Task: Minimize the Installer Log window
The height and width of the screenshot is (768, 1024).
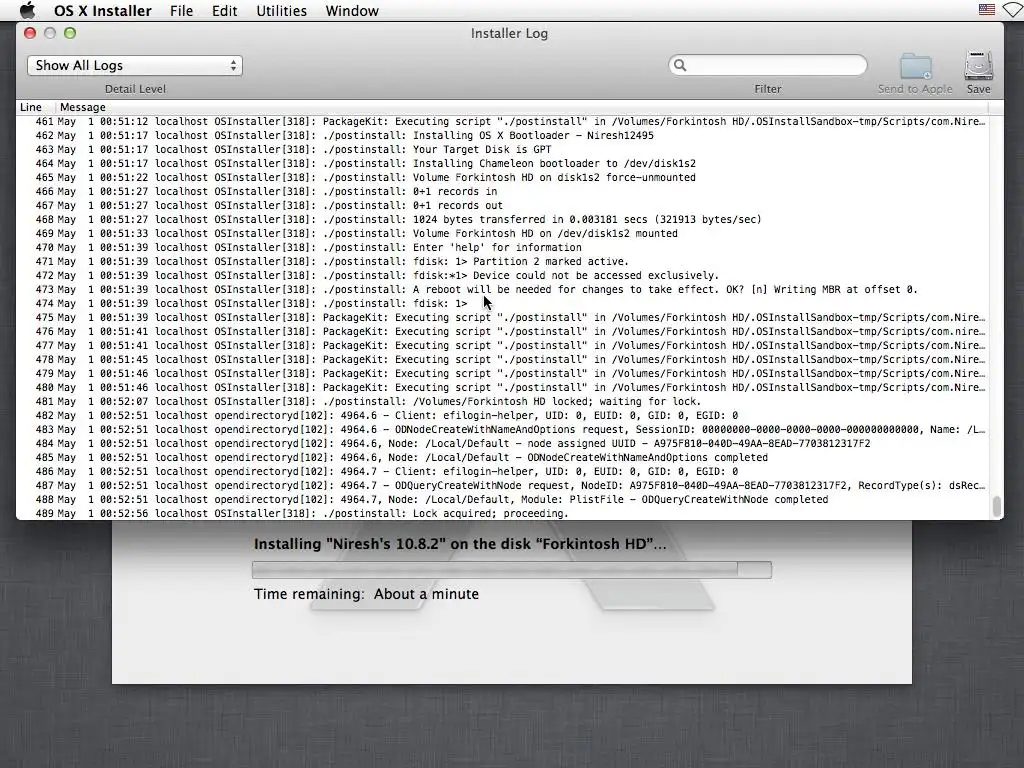Action: [x=50, y=33]
